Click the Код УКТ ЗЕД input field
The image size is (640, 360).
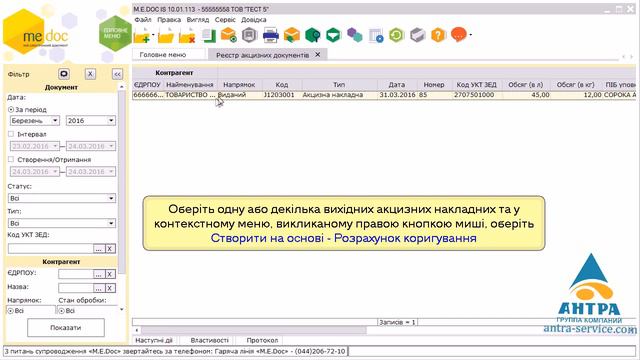tap(51, 248)
